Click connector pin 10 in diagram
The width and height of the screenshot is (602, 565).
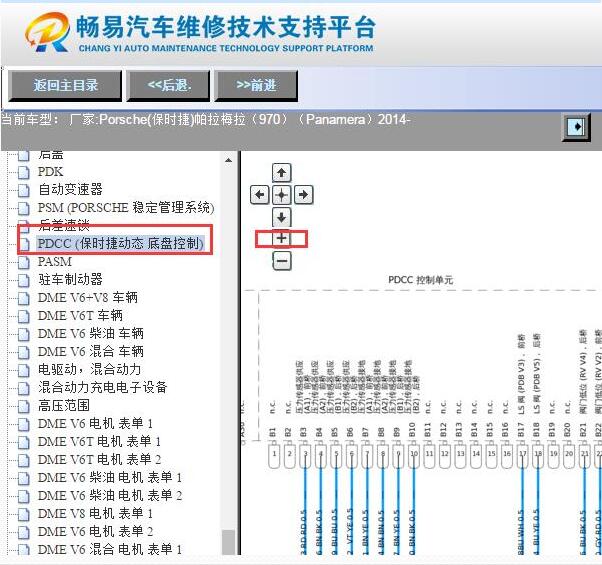click(414, 455)
